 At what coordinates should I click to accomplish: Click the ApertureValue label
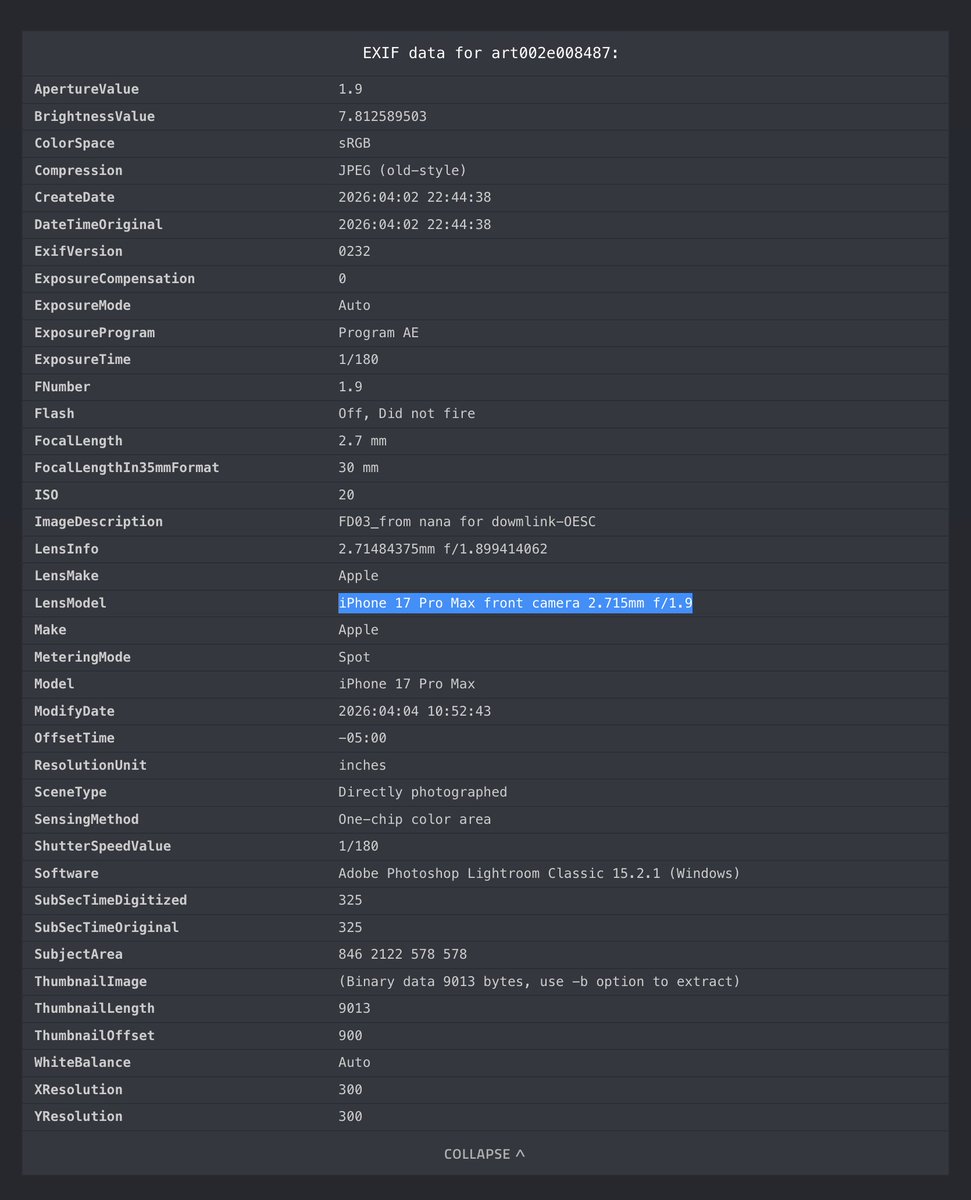[87, 89]
